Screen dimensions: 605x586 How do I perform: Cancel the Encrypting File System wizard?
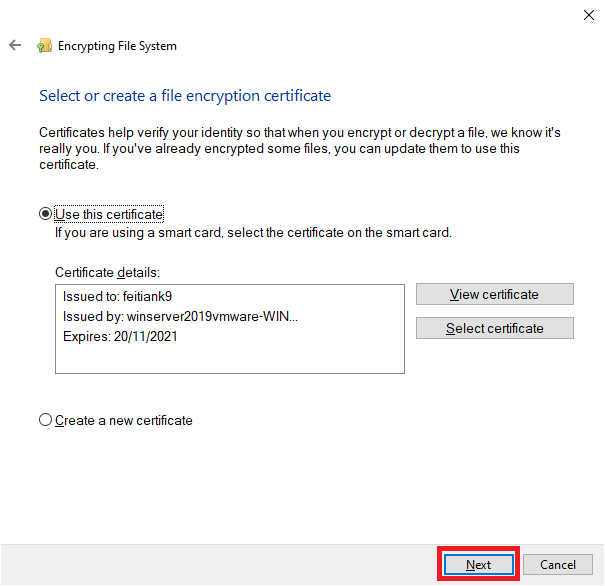pos(558,565)
